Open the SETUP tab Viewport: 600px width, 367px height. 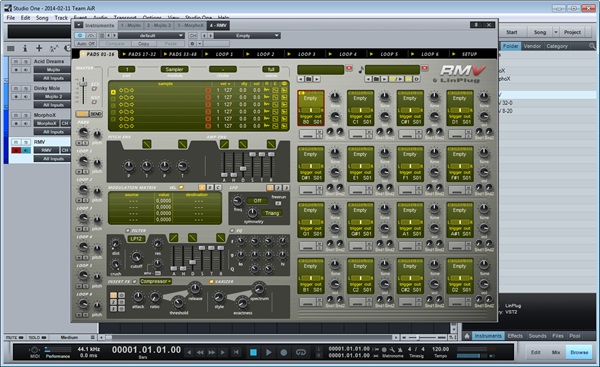(x=469, y=54)
